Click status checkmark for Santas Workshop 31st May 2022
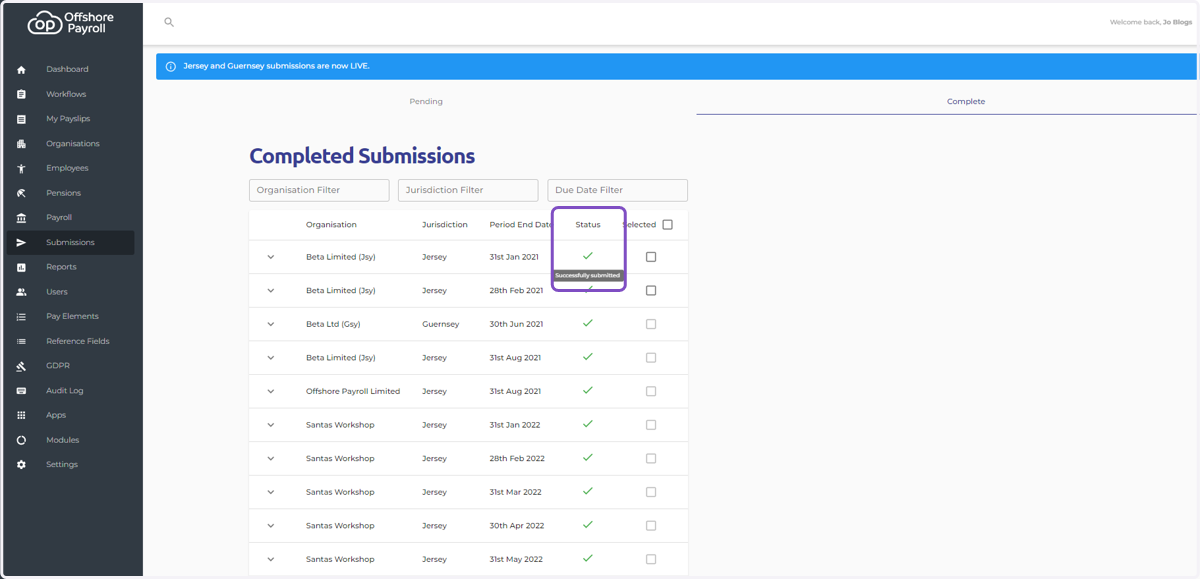This screenshot has height=579, width=1200. [588, 558]
